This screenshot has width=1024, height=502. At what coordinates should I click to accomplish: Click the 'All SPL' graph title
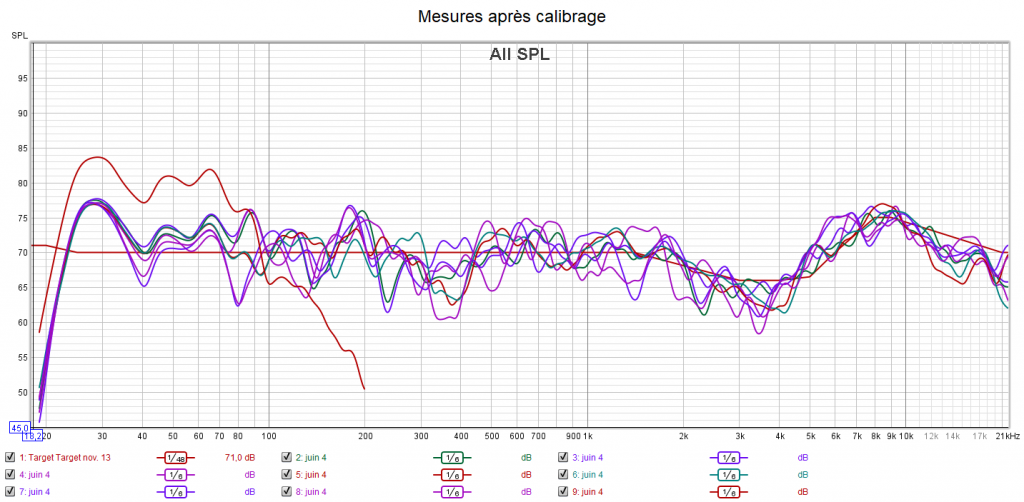tap(519, 54)
